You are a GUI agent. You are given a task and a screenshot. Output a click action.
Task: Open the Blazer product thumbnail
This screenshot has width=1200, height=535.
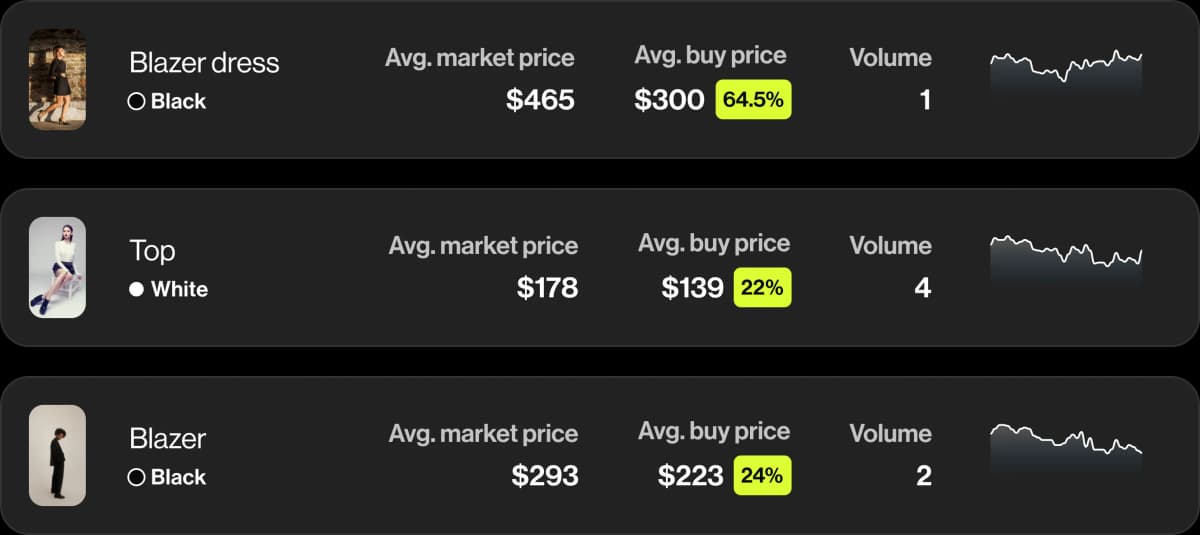[57, 455]
